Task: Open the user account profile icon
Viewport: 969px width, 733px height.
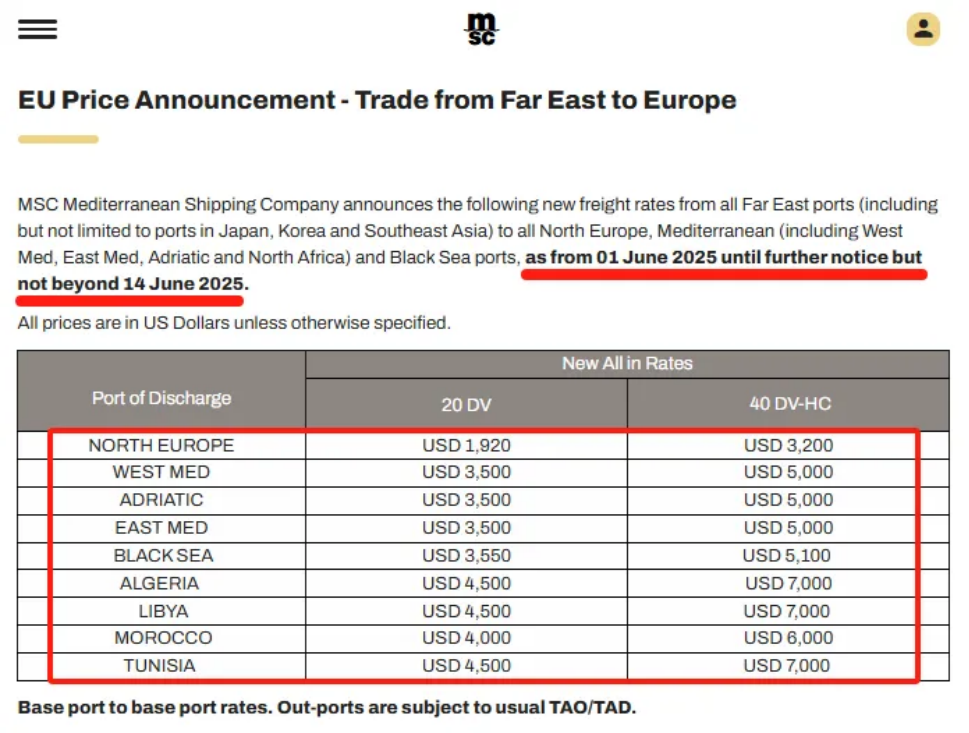Action: pos(922,29)
